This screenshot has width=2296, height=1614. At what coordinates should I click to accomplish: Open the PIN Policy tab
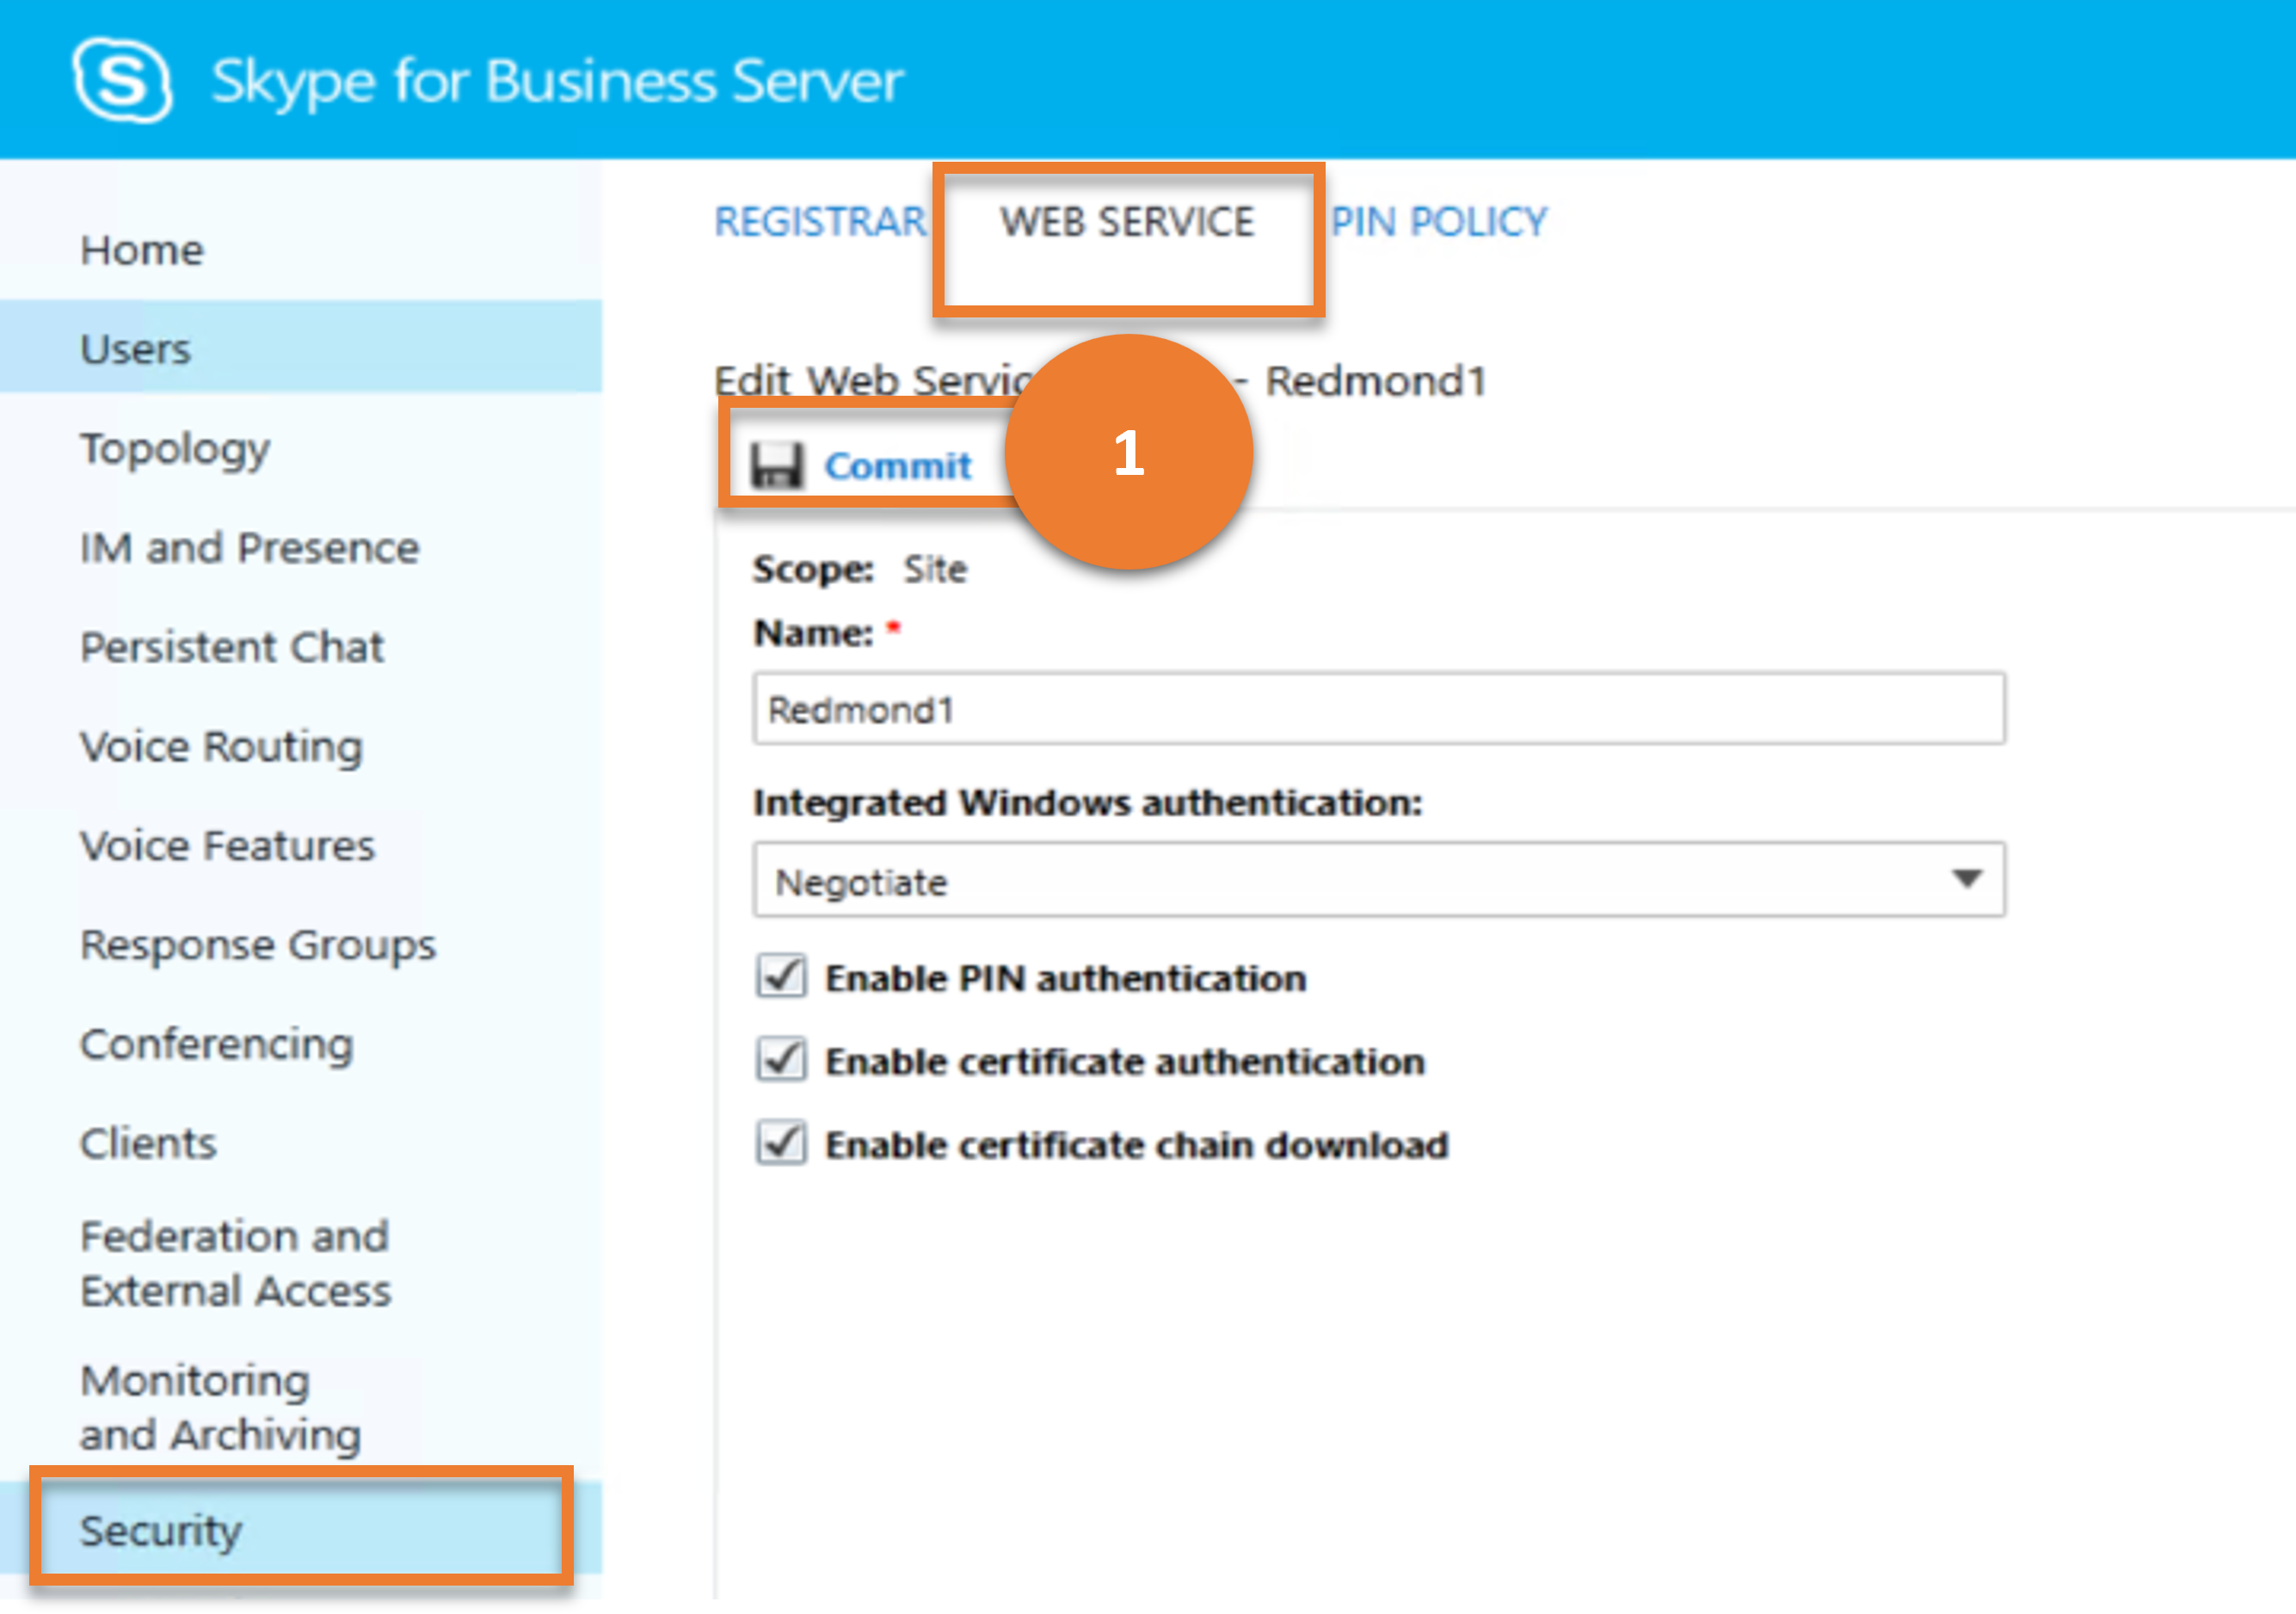tap(1439, 221)
